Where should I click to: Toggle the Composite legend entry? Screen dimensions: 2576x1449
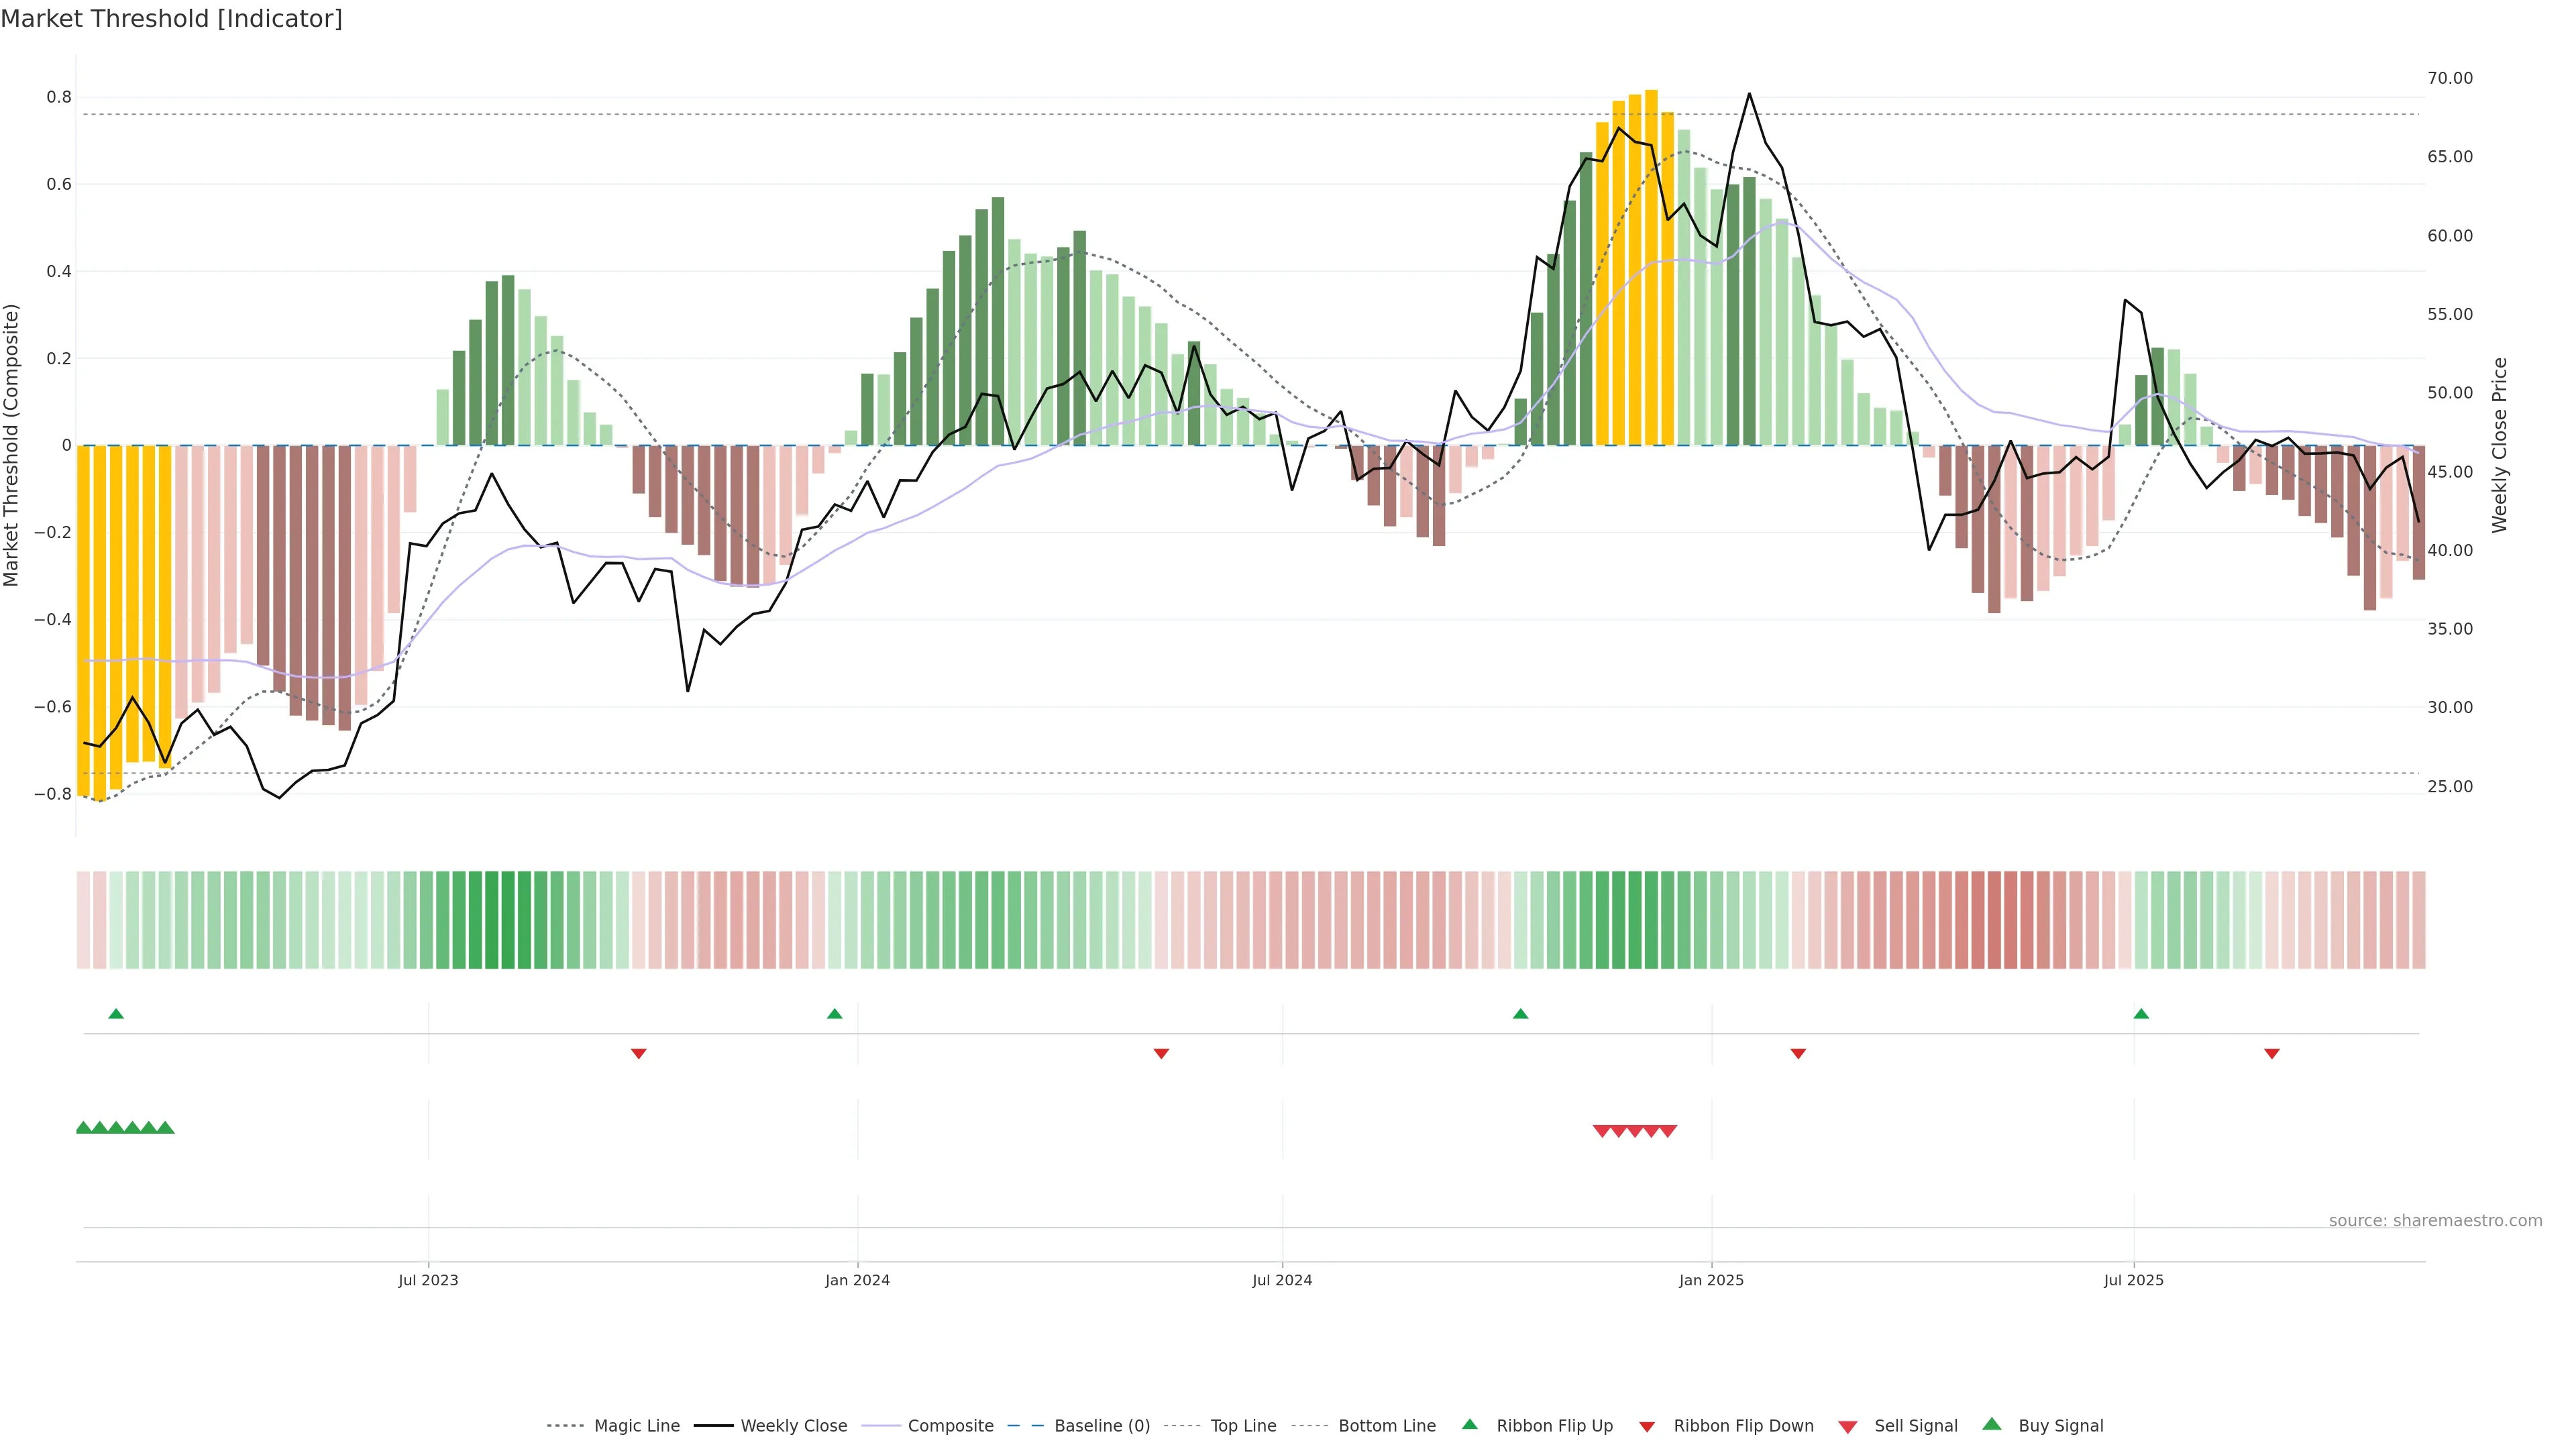point(950,1426)
